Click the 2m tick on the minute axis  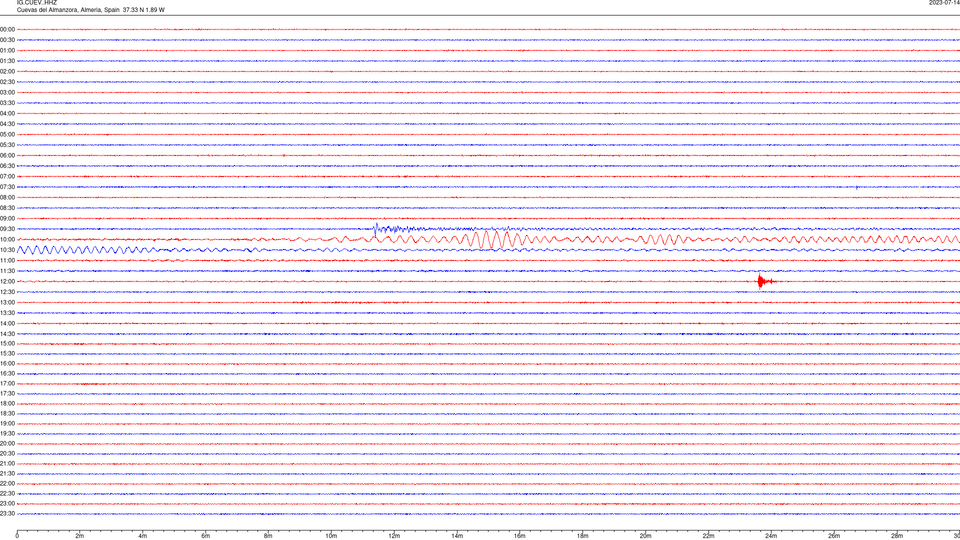click(x=80, y=536)
